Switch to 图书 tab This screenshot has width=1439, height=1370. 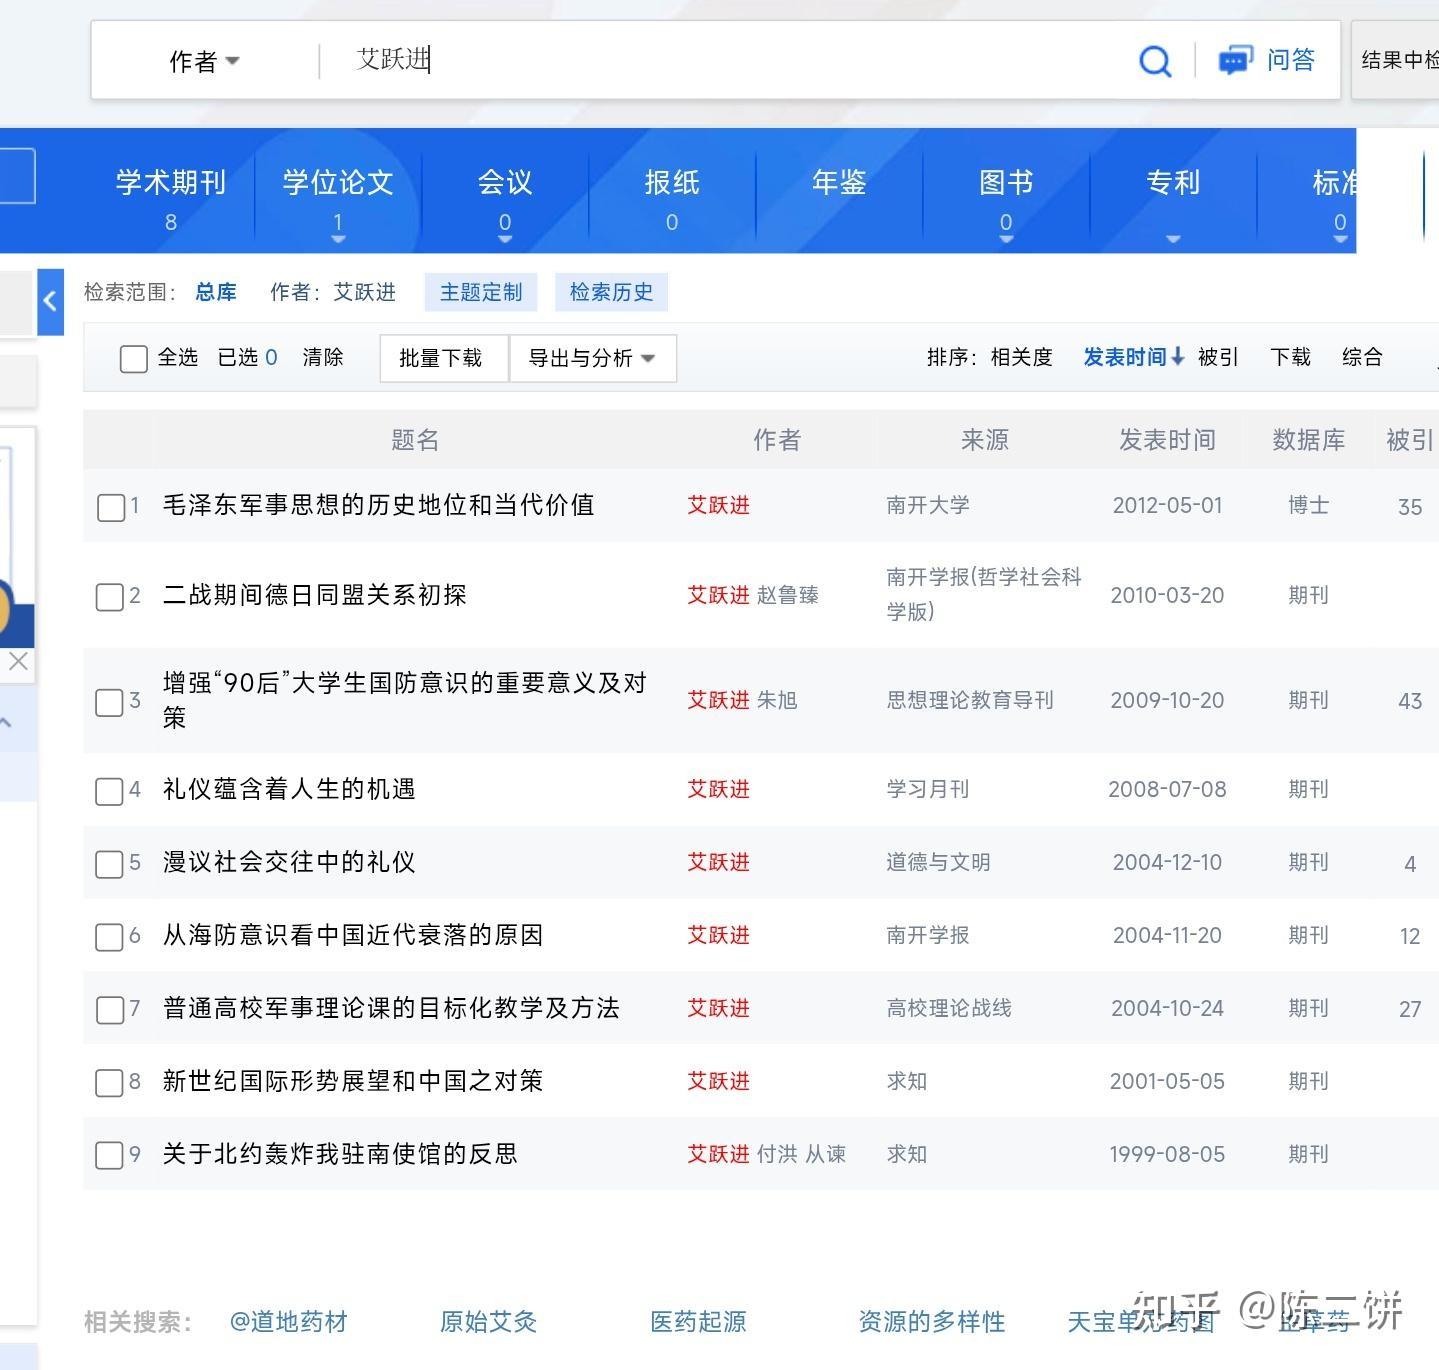click(x=1006, y=183)
